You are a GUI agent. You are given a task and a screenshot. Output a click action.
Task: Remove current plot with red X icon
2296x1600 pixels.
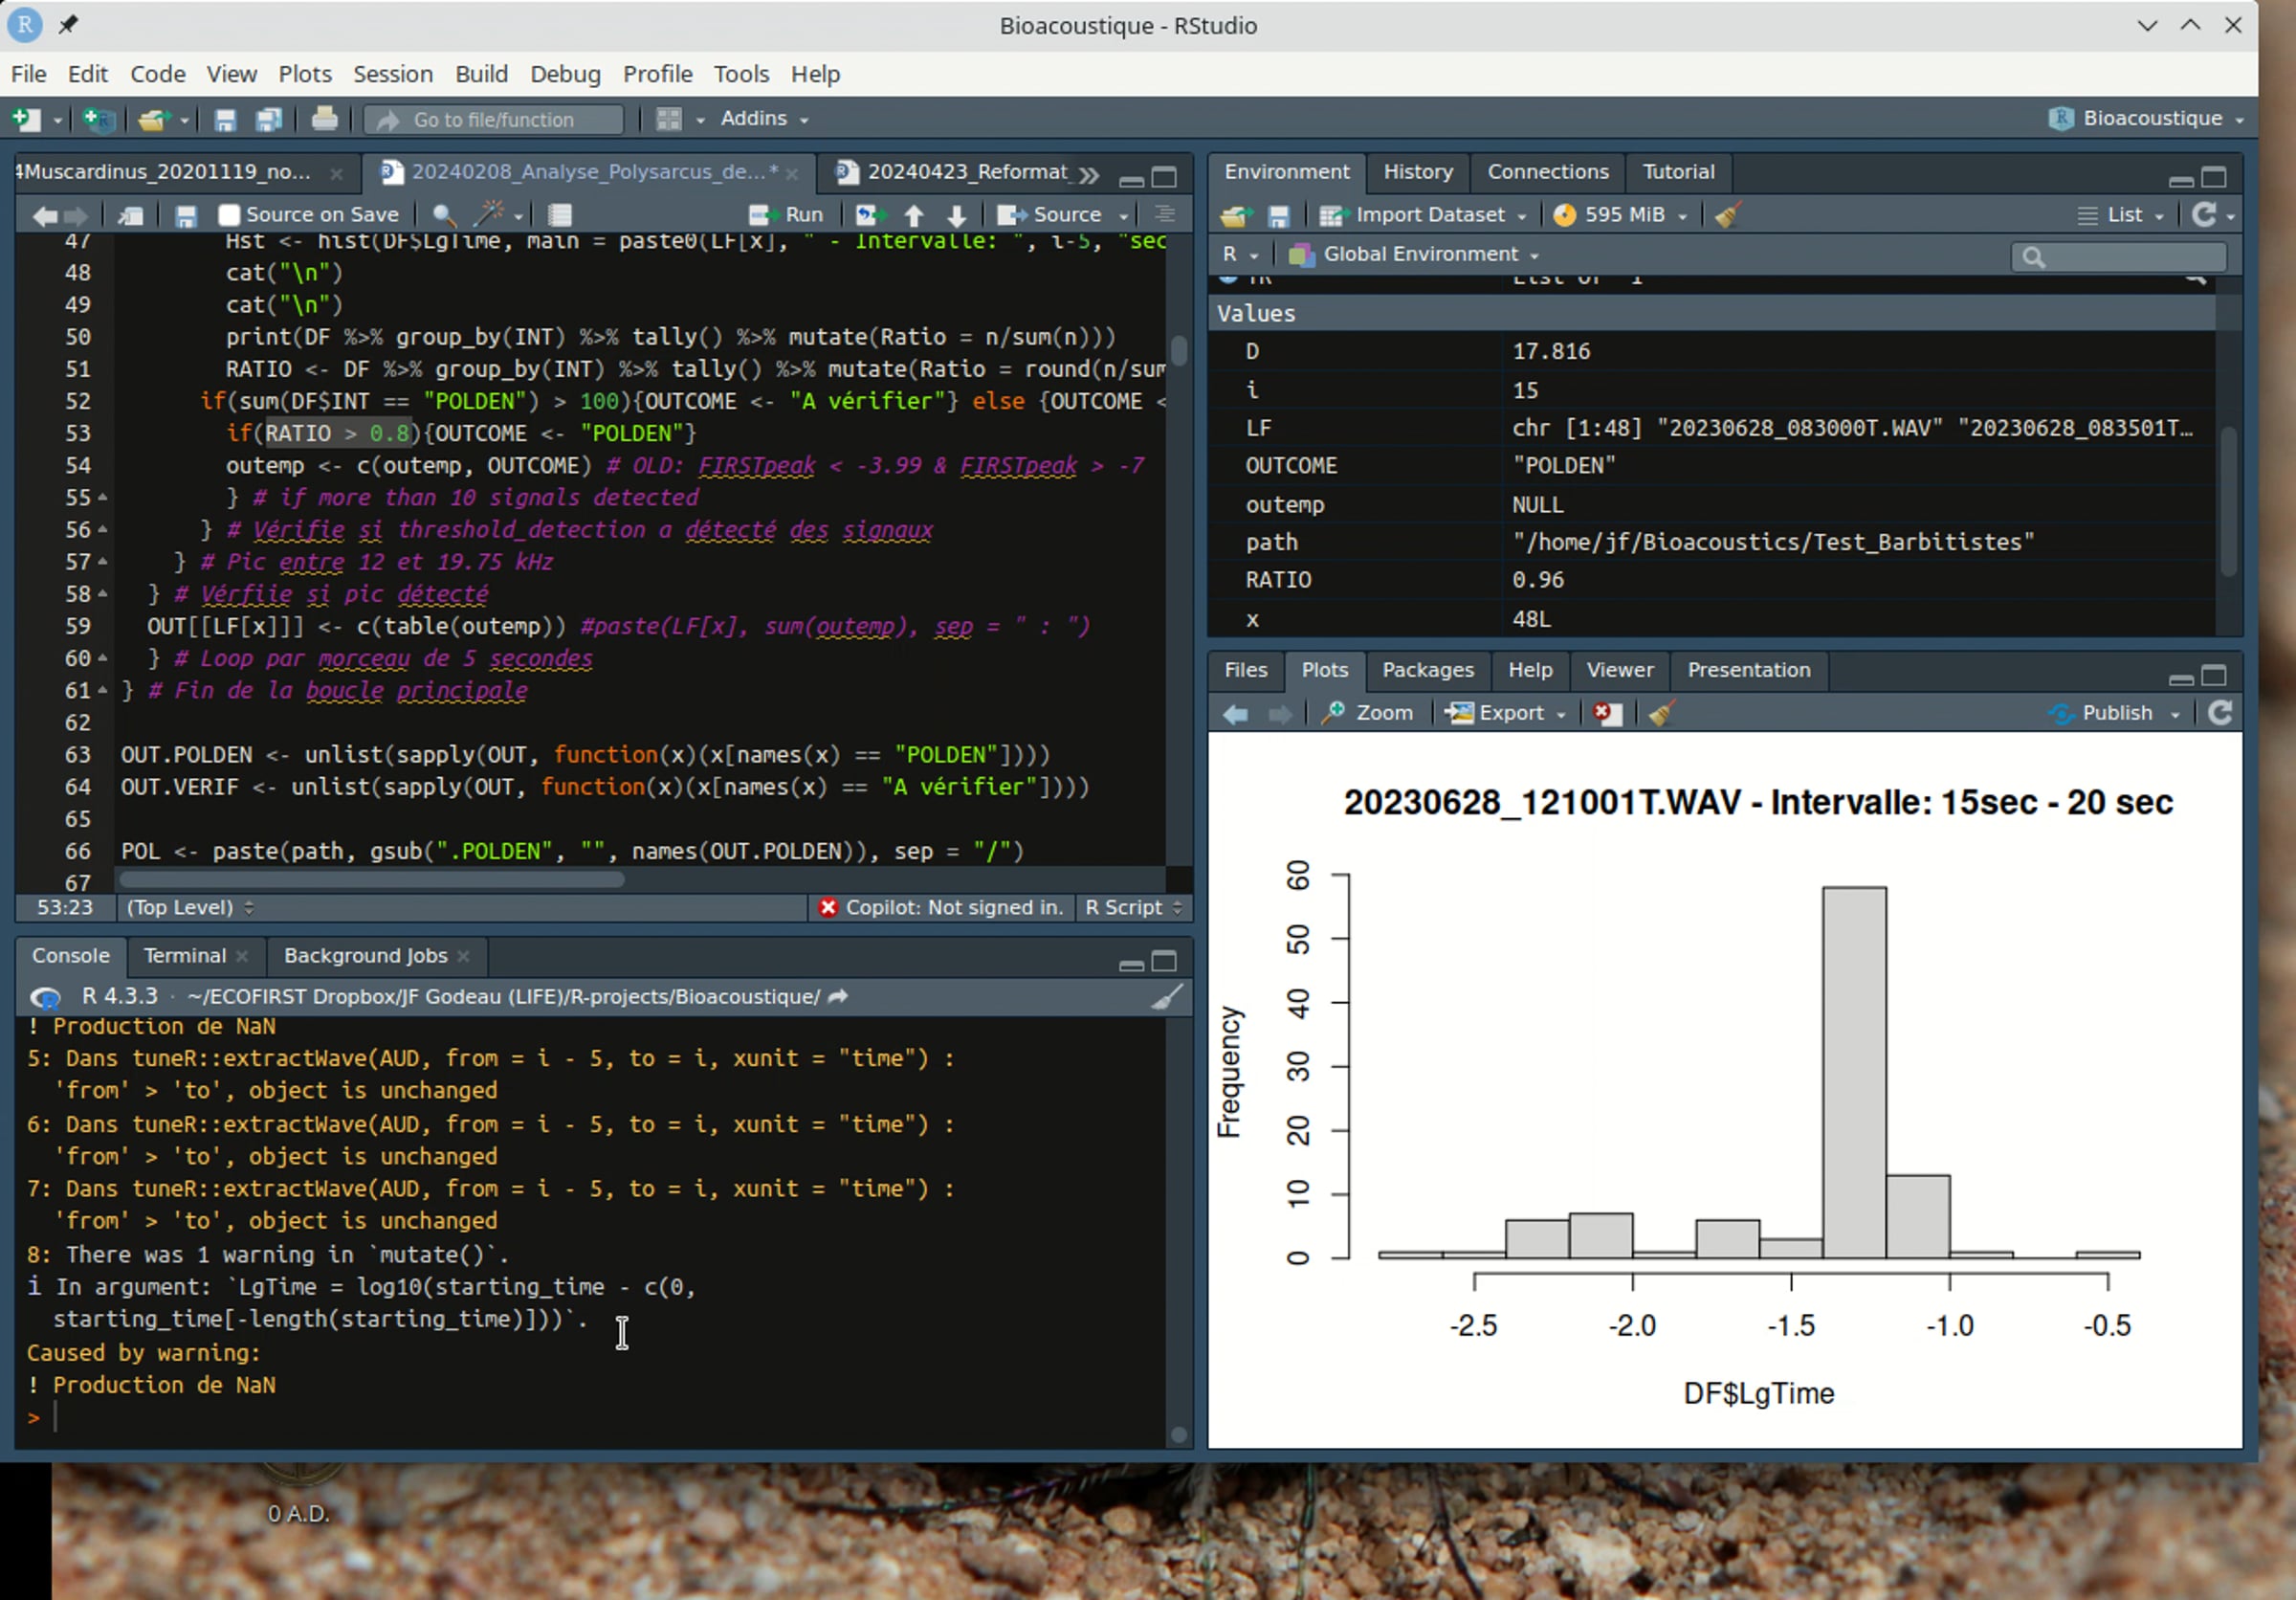(1605, 713)
